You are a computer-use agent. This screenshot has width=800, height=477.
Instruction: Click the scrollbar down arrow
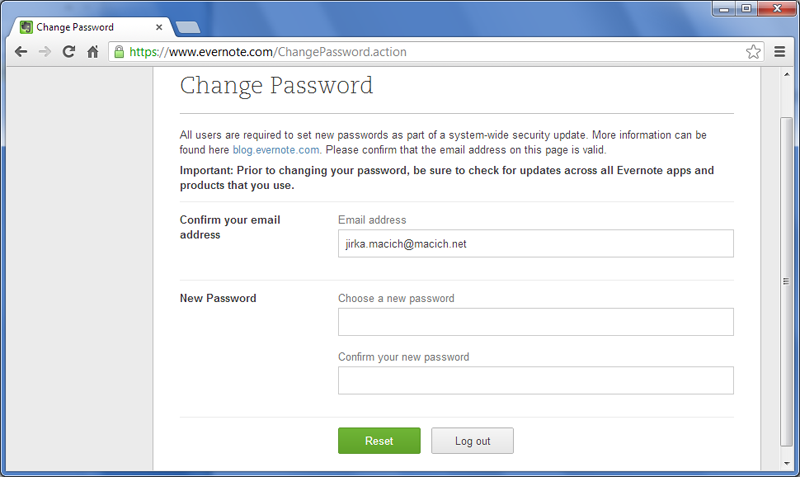point(786,468)
